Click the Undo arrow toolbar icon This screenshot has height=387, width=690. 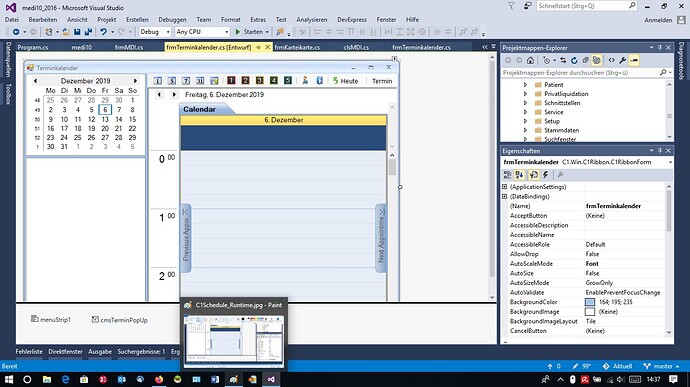(103, 32)
